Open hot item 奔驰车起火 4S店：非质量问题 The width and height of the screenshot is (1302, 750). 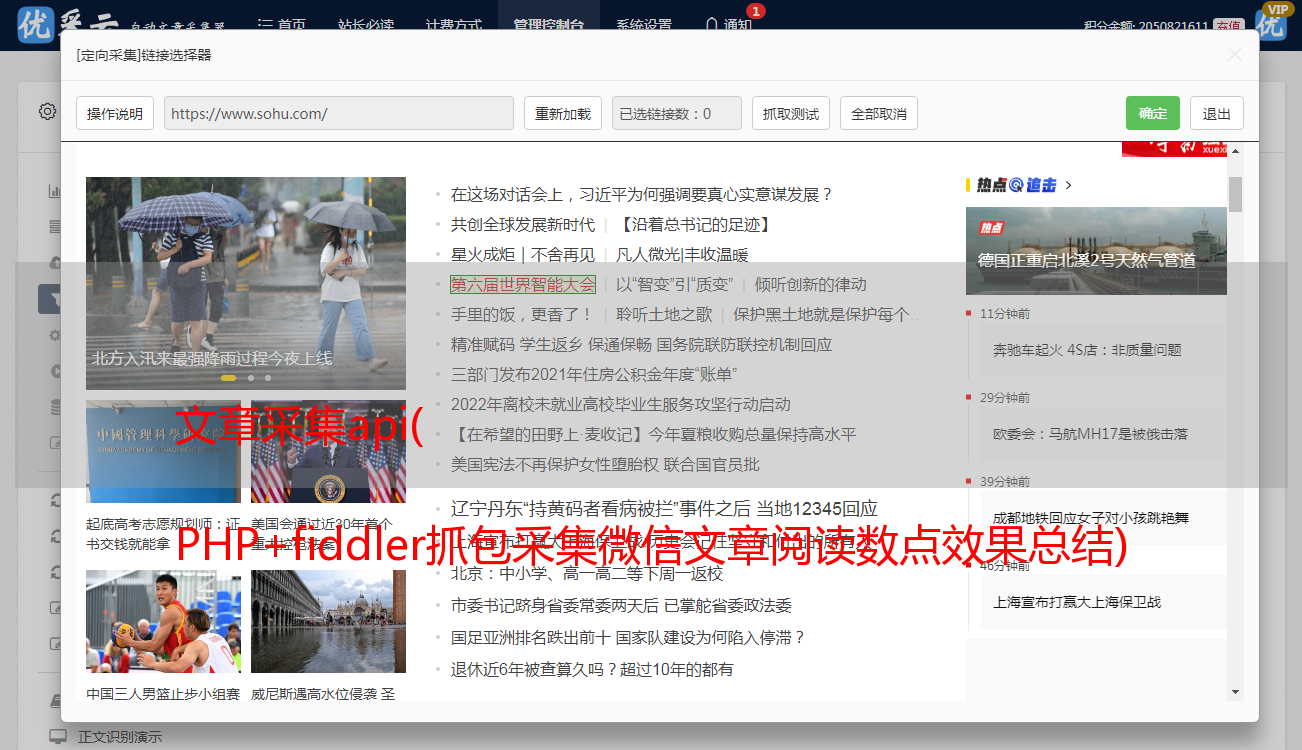coord(1087,350)
